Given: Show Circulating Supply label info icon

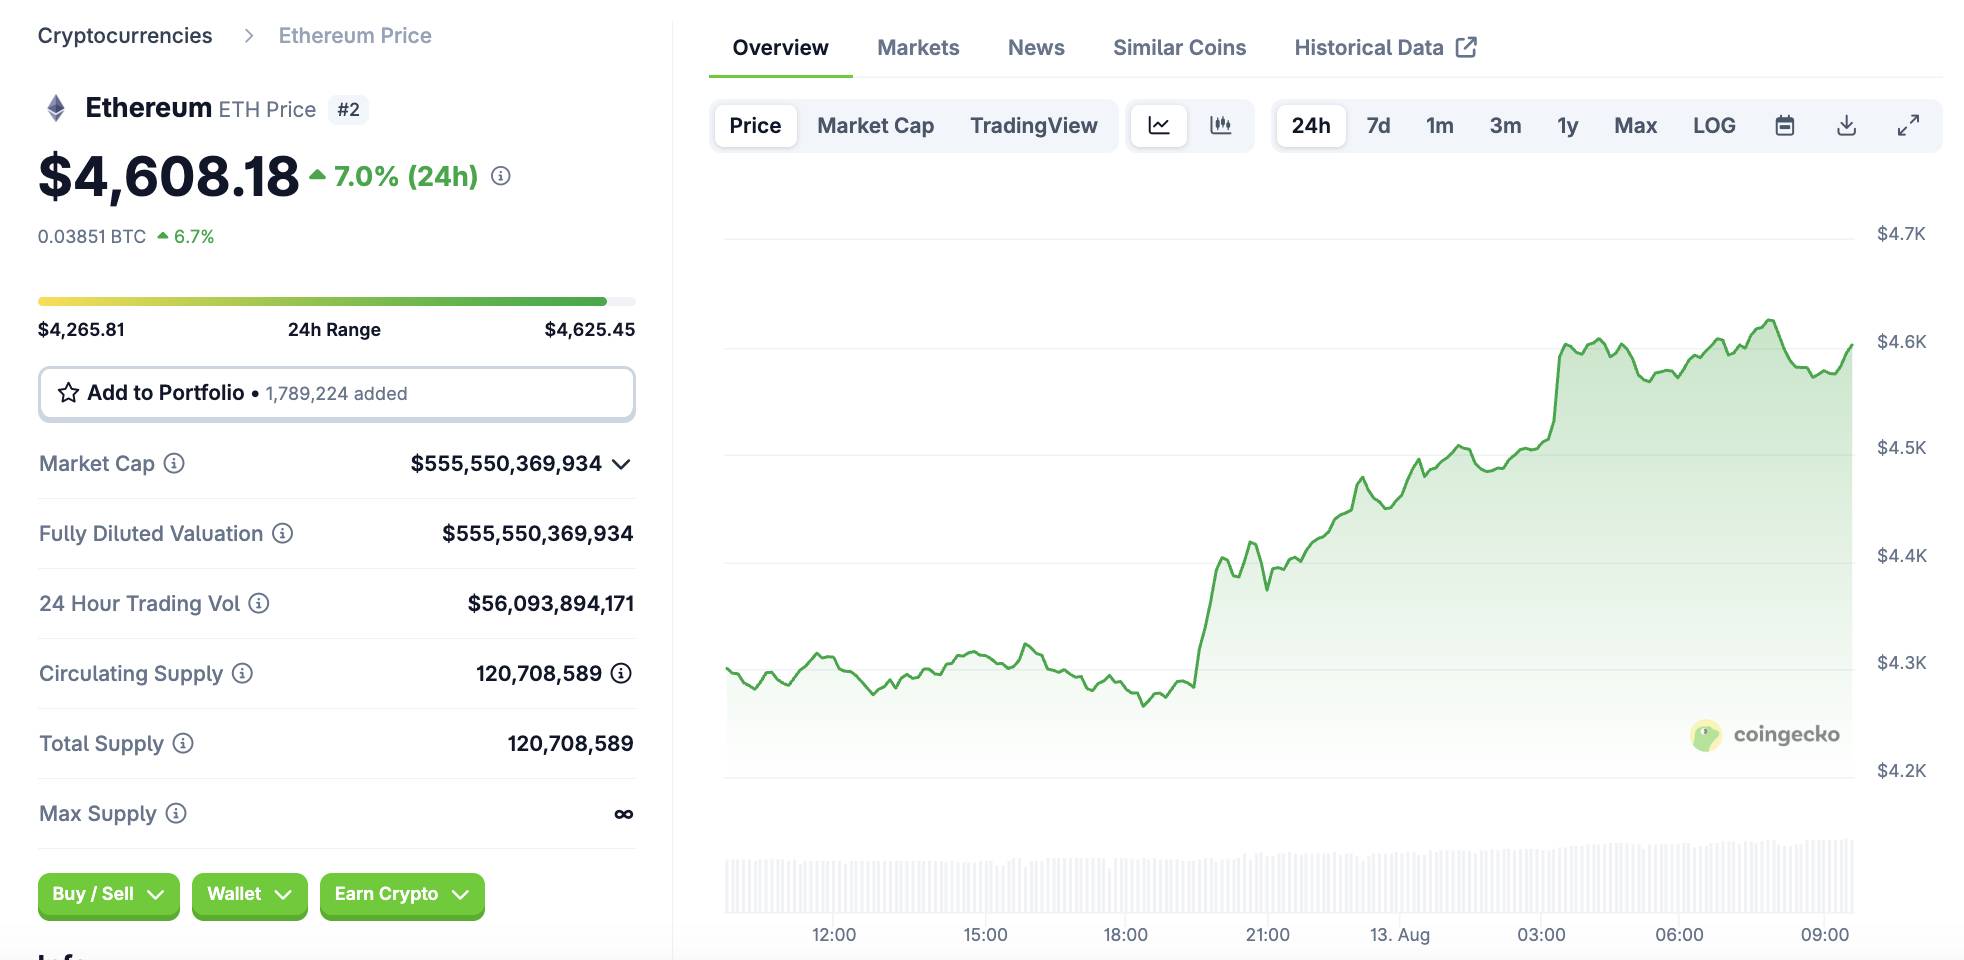Looking at the screenshot, I should tap(242, 673).
